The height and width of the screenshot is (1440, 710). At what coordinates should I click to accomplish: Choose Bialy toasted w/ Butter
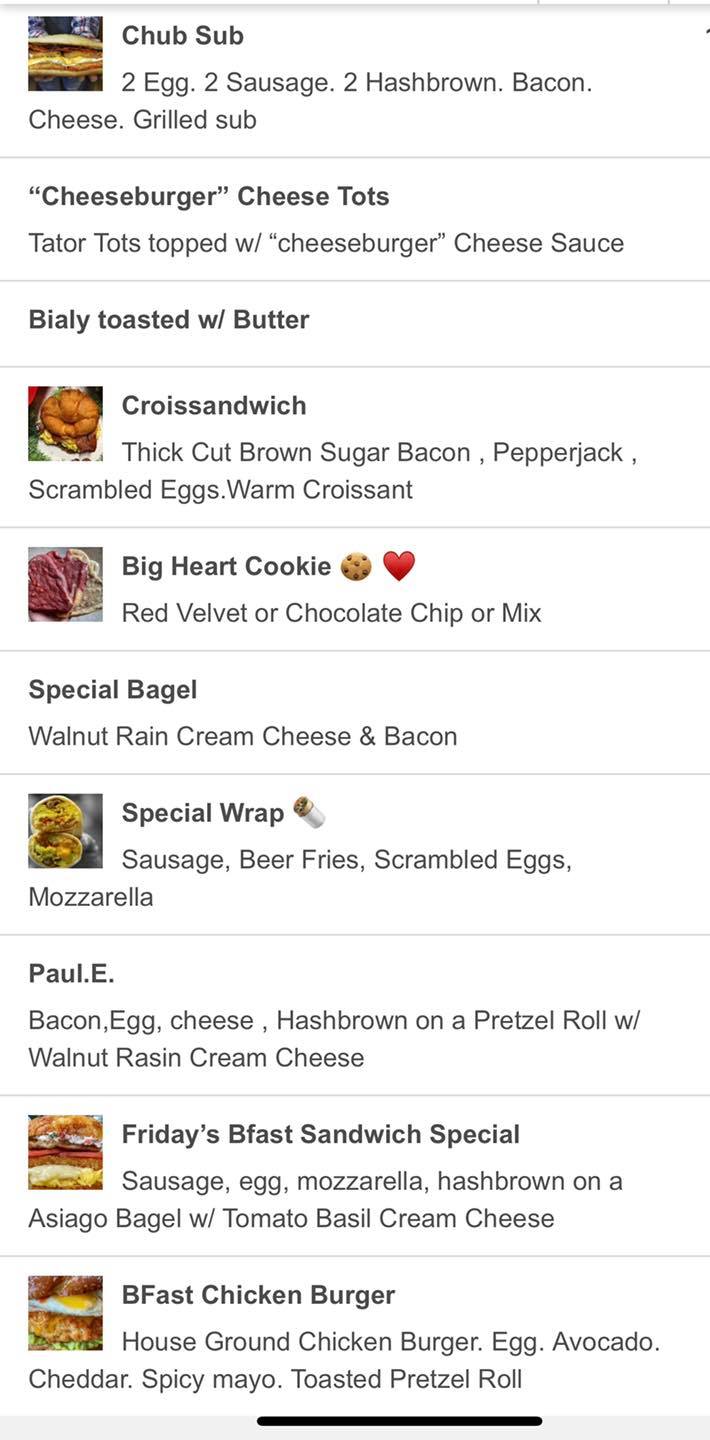click(169, 320)
